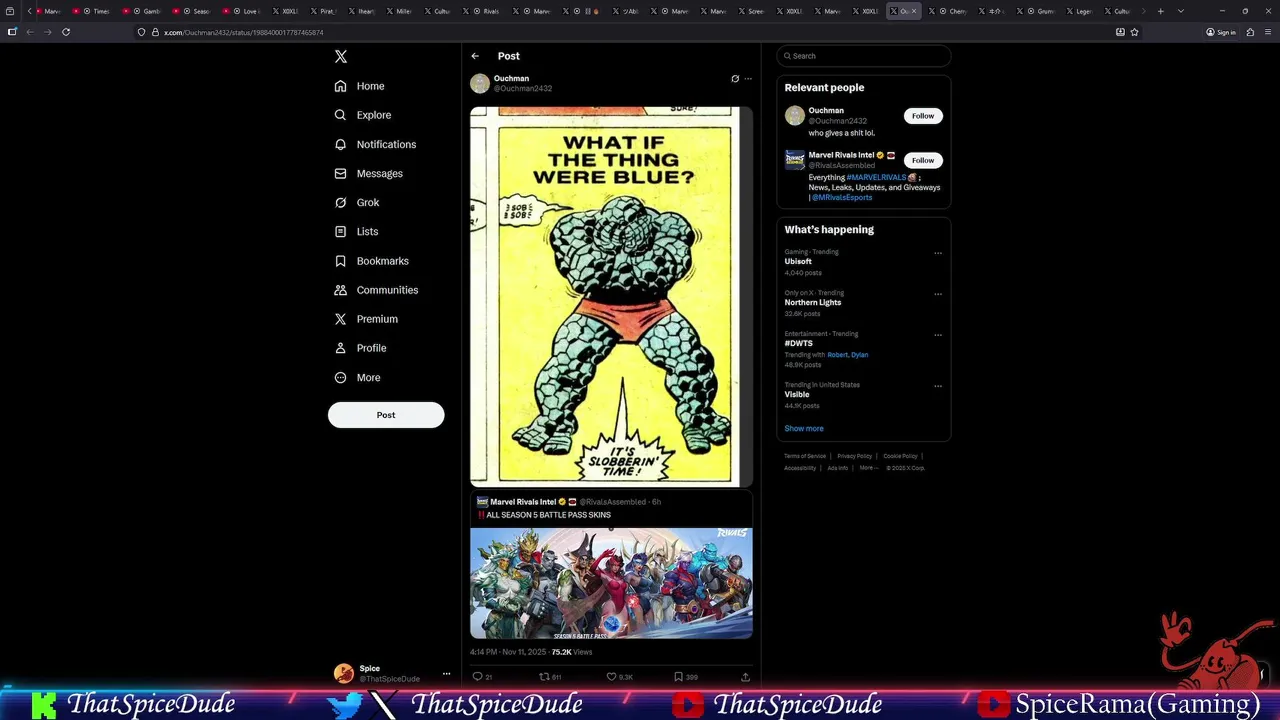Open the Notifications bell icon
Screen dimensions: 1280x720
341,144
